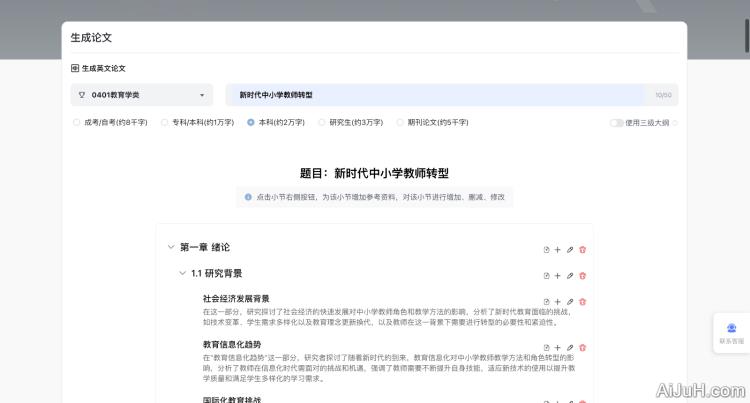This screenshot has height=403, width=750.
Task: Toggle 使用三级大纲 switch
Action: [x=616, y=123]
